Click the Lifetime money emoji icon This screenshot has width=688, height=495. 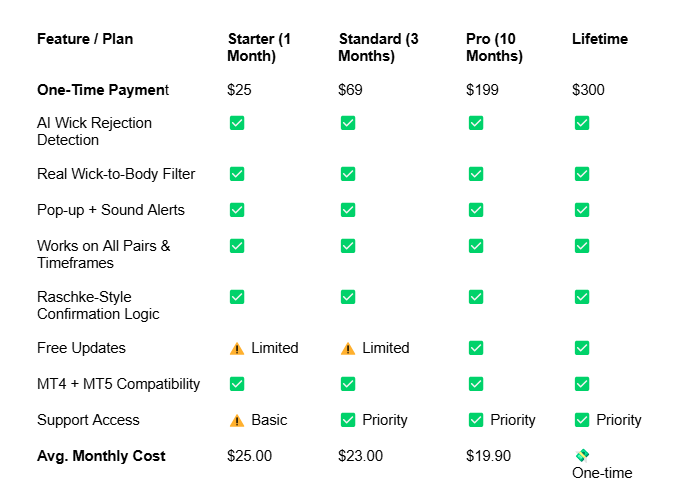point(582,456)
